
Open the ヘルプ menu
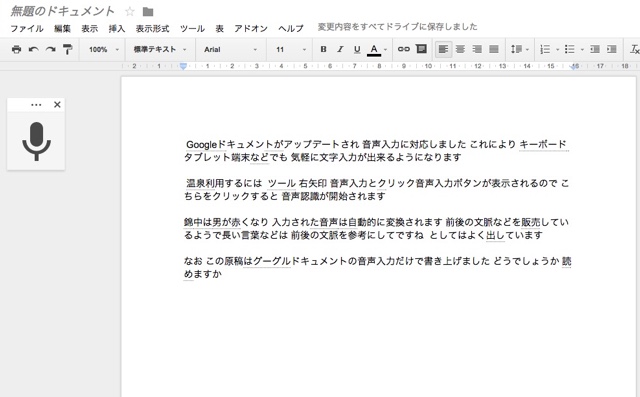click(291, 29)
